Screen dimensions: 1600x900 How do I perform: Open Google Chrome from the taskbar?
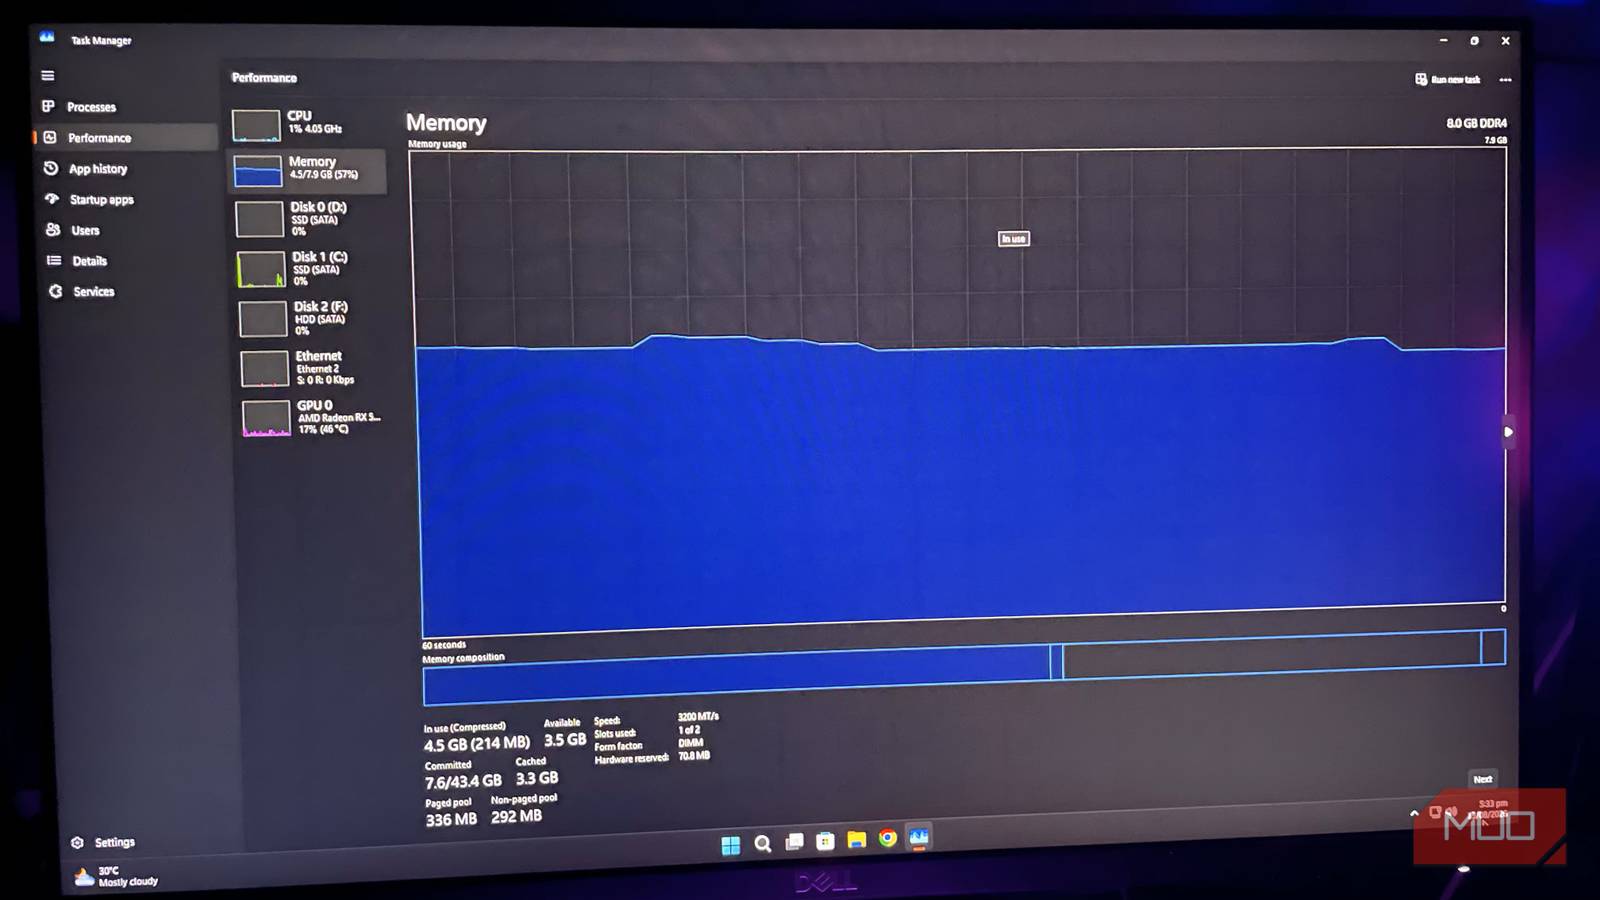[x=887, y=838]
